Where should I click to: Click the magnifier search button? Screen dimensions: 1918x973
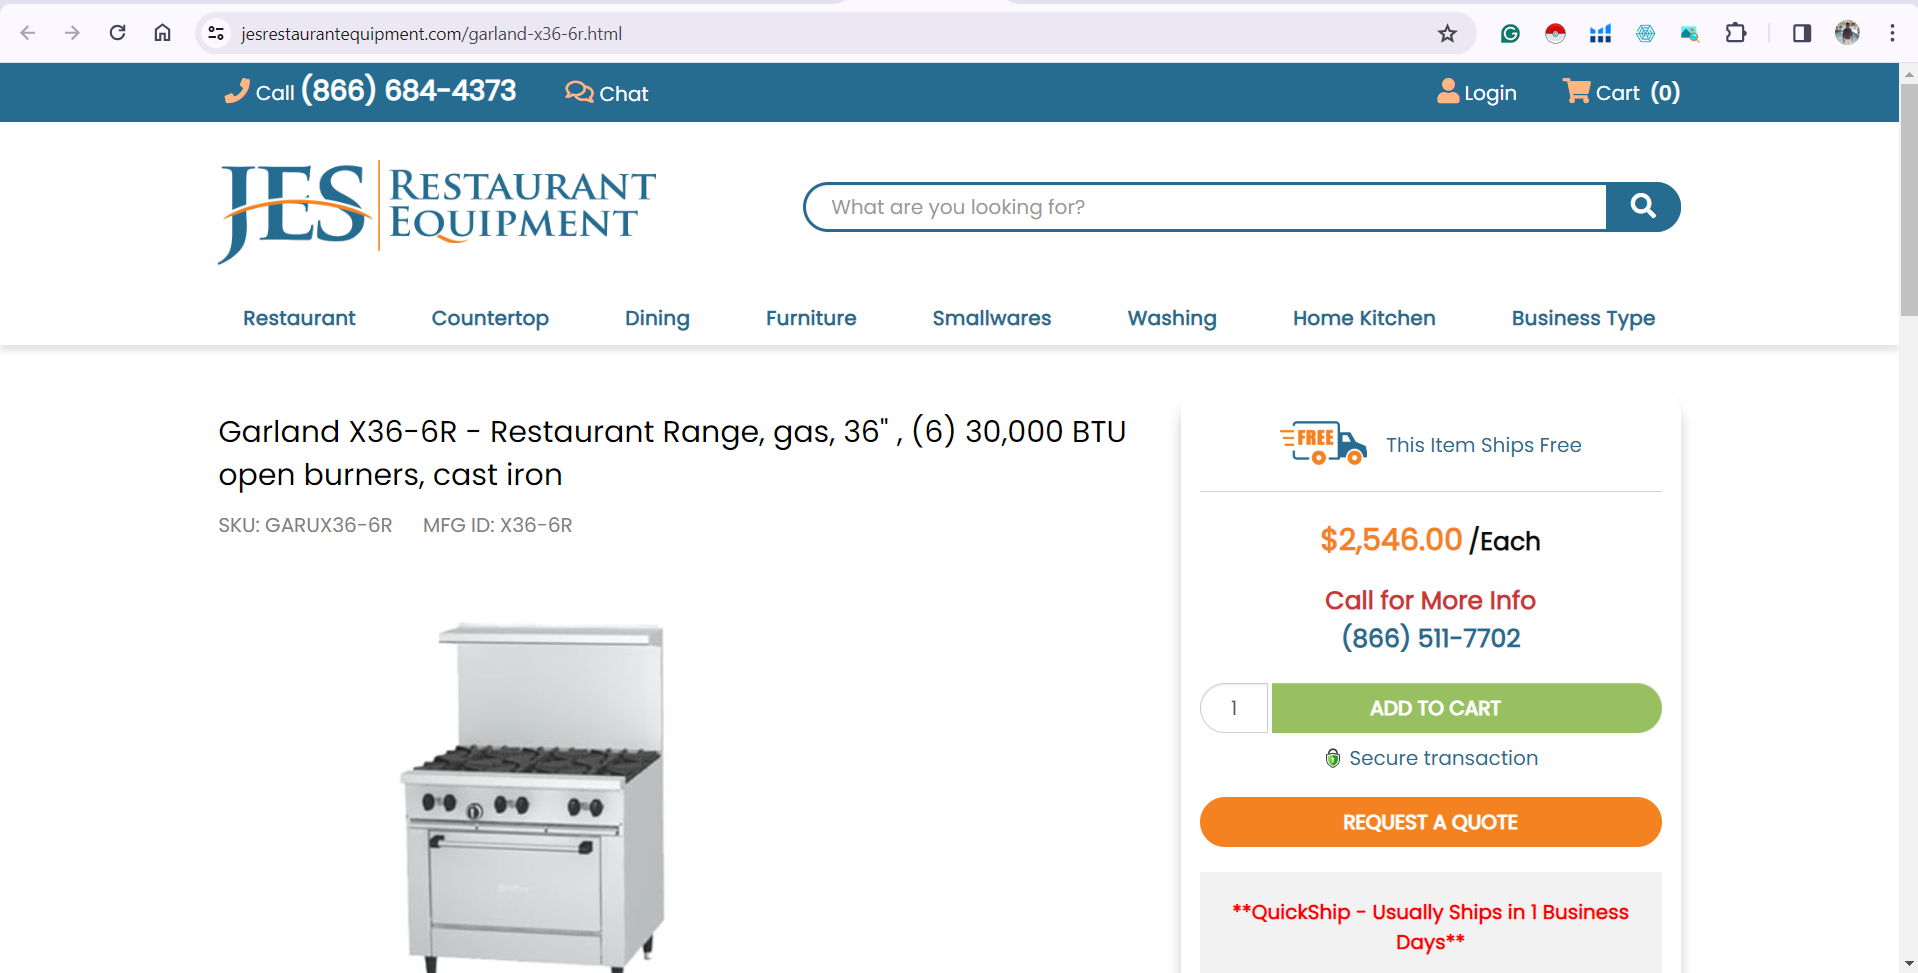point(1642,207)
